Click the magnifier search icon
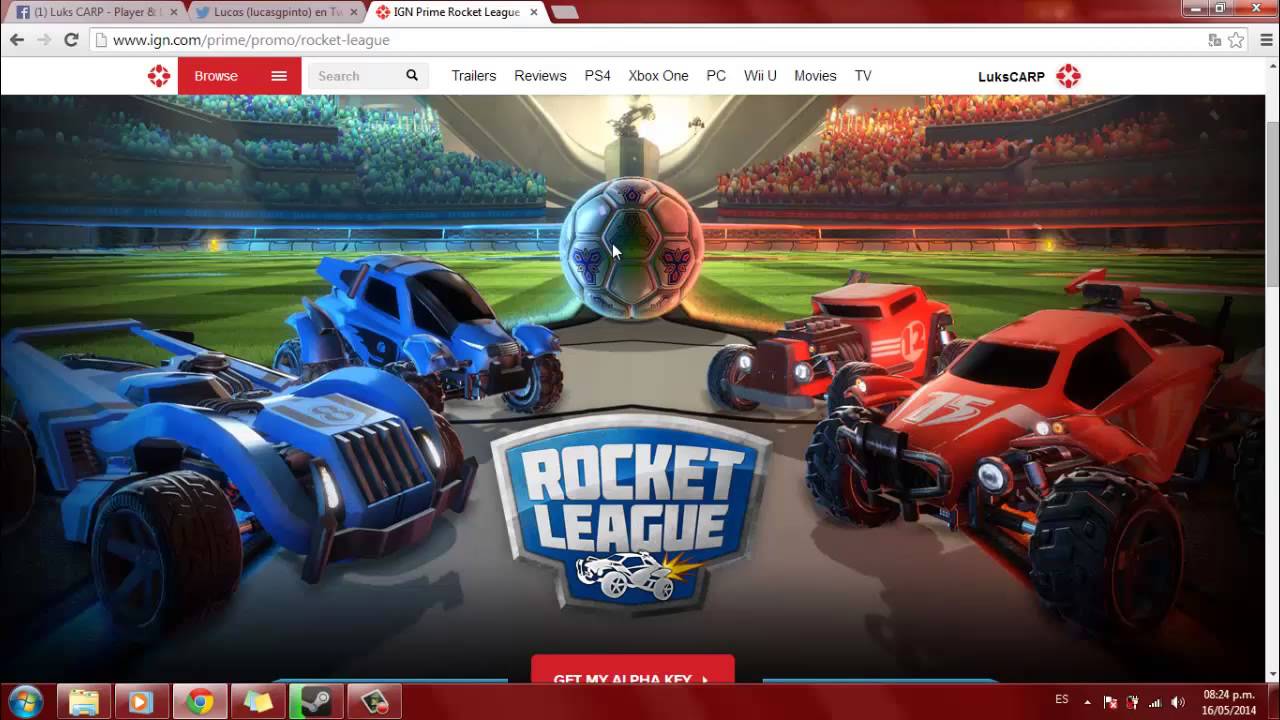The width and height of the screenshot is (1280, 720). point(412,76)
